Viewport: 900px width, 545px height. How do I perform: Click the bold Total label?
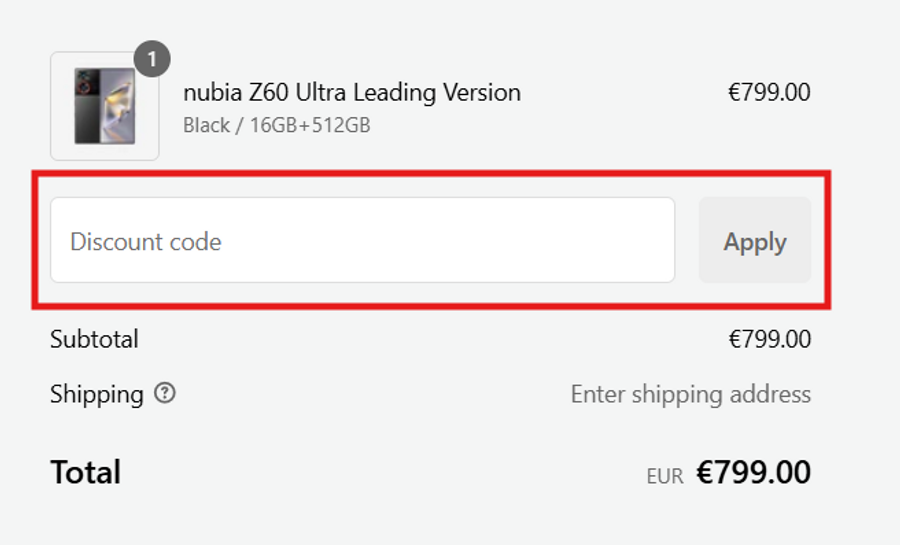pyautogui.click(x=85, y=472)
